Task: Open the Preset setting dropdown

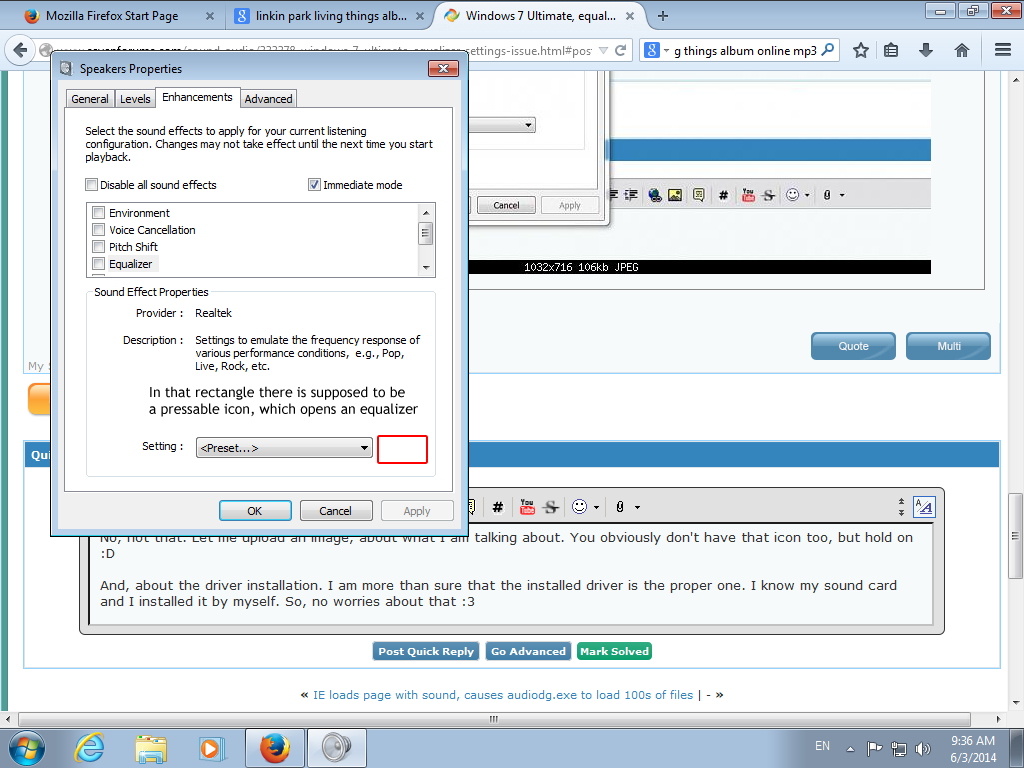Action: (284, 448)
